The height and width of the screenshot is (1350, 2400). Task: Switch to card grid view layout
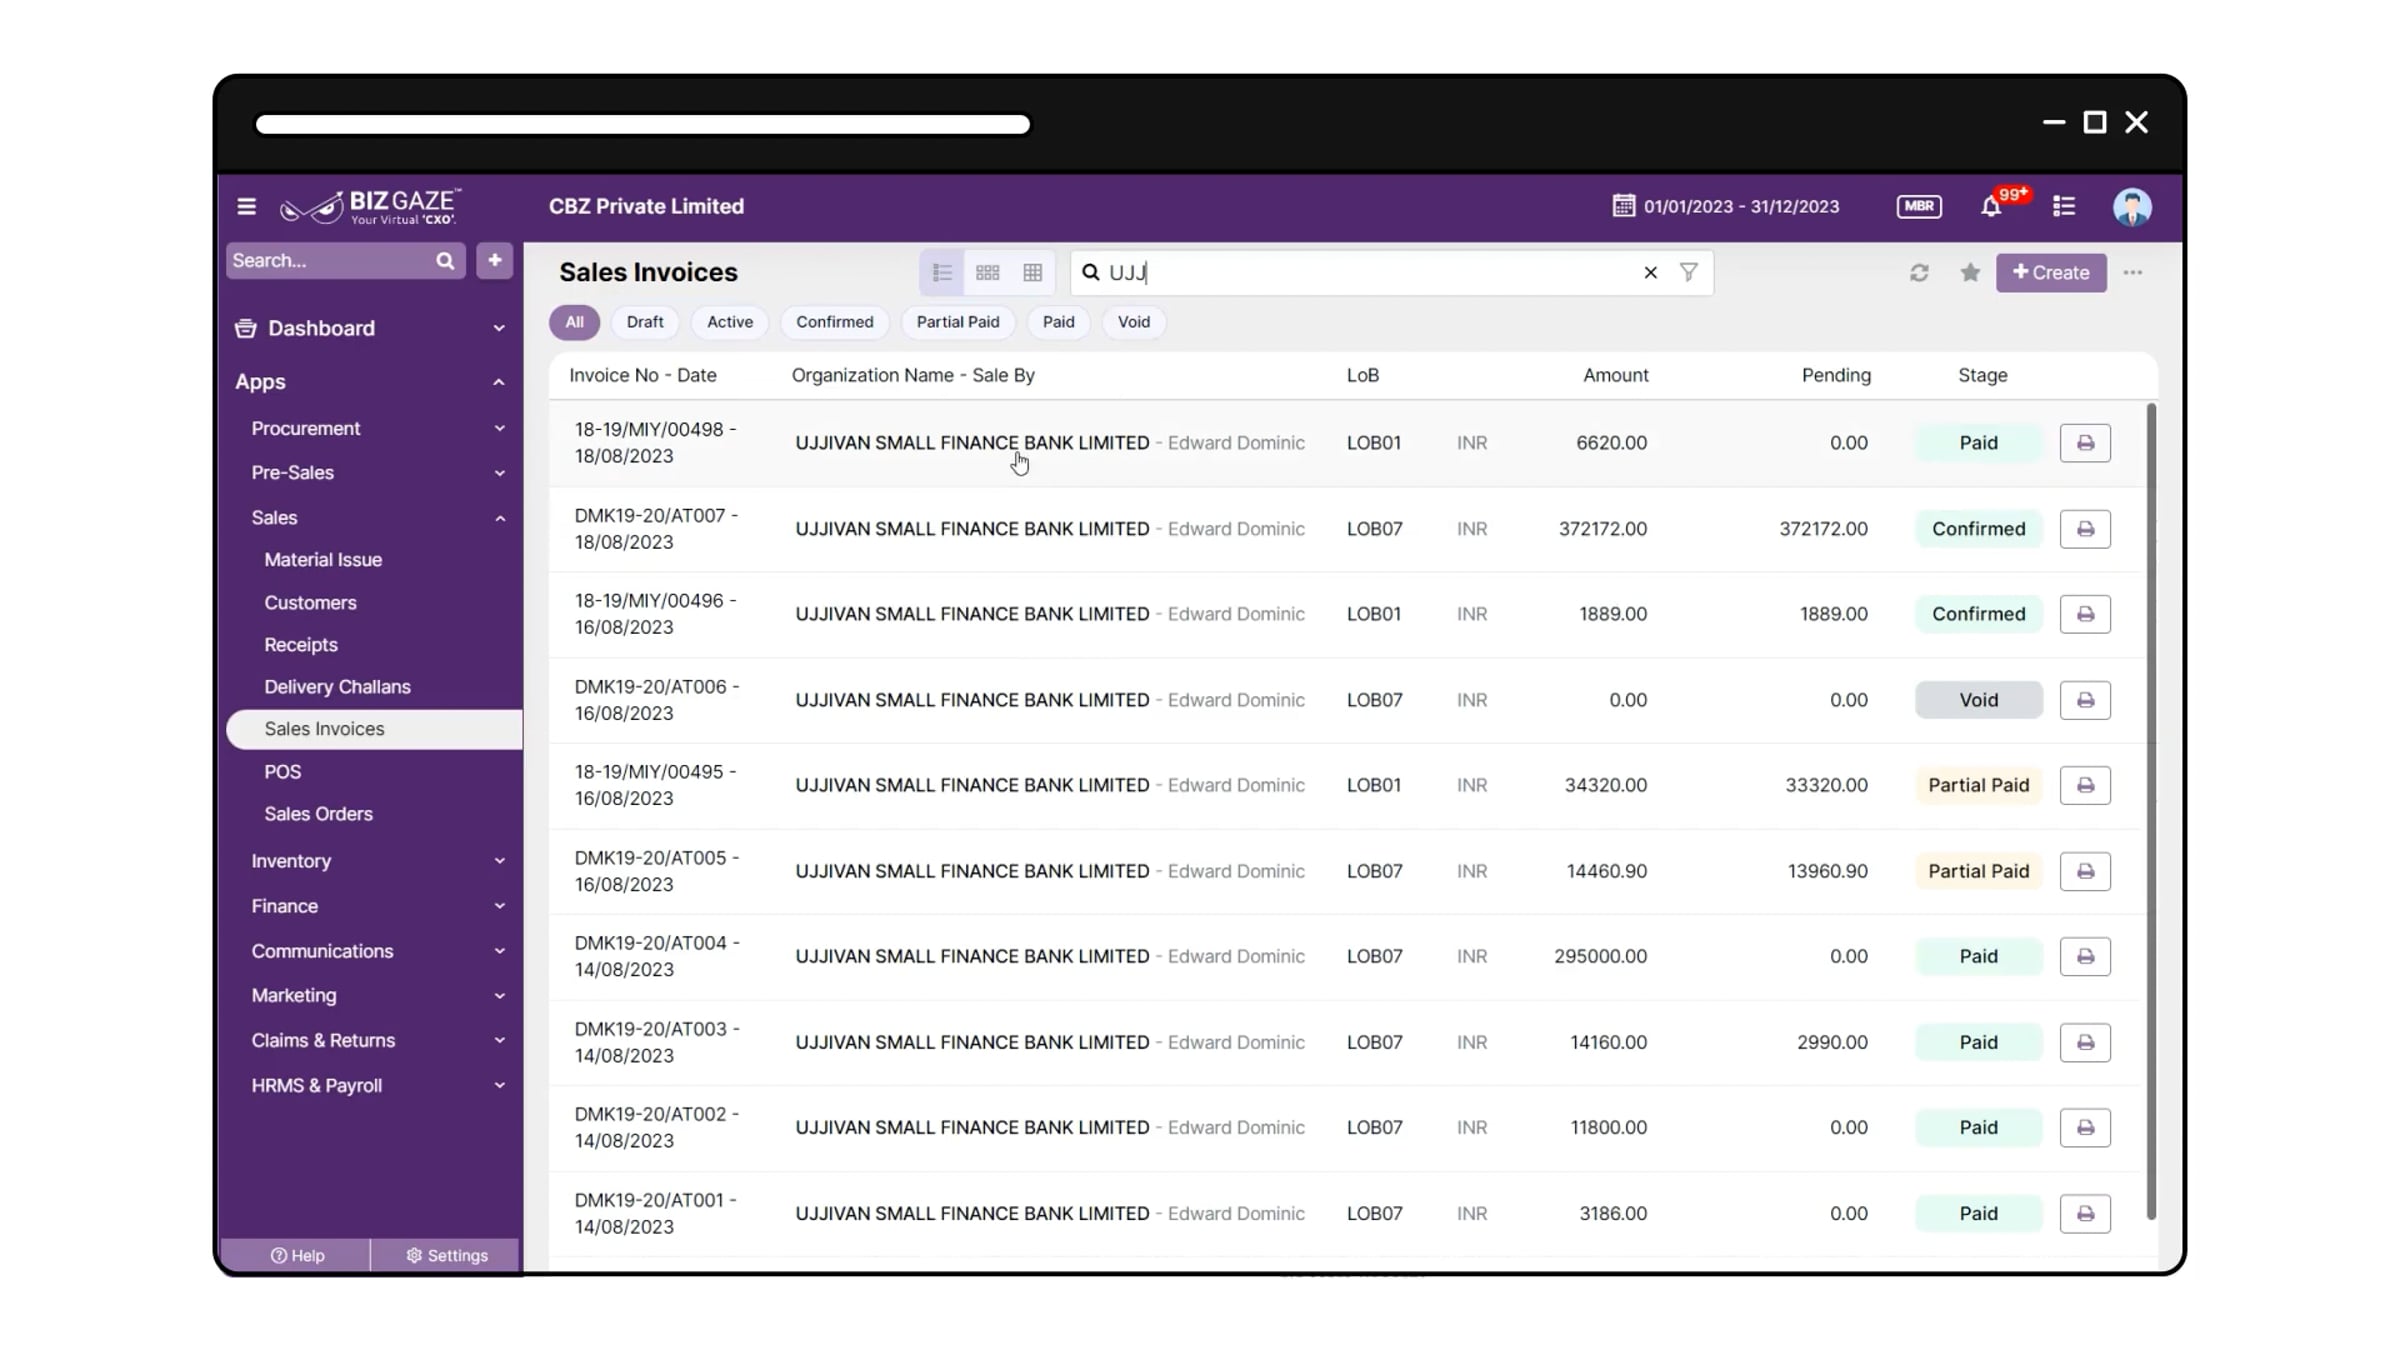point(987,273)
